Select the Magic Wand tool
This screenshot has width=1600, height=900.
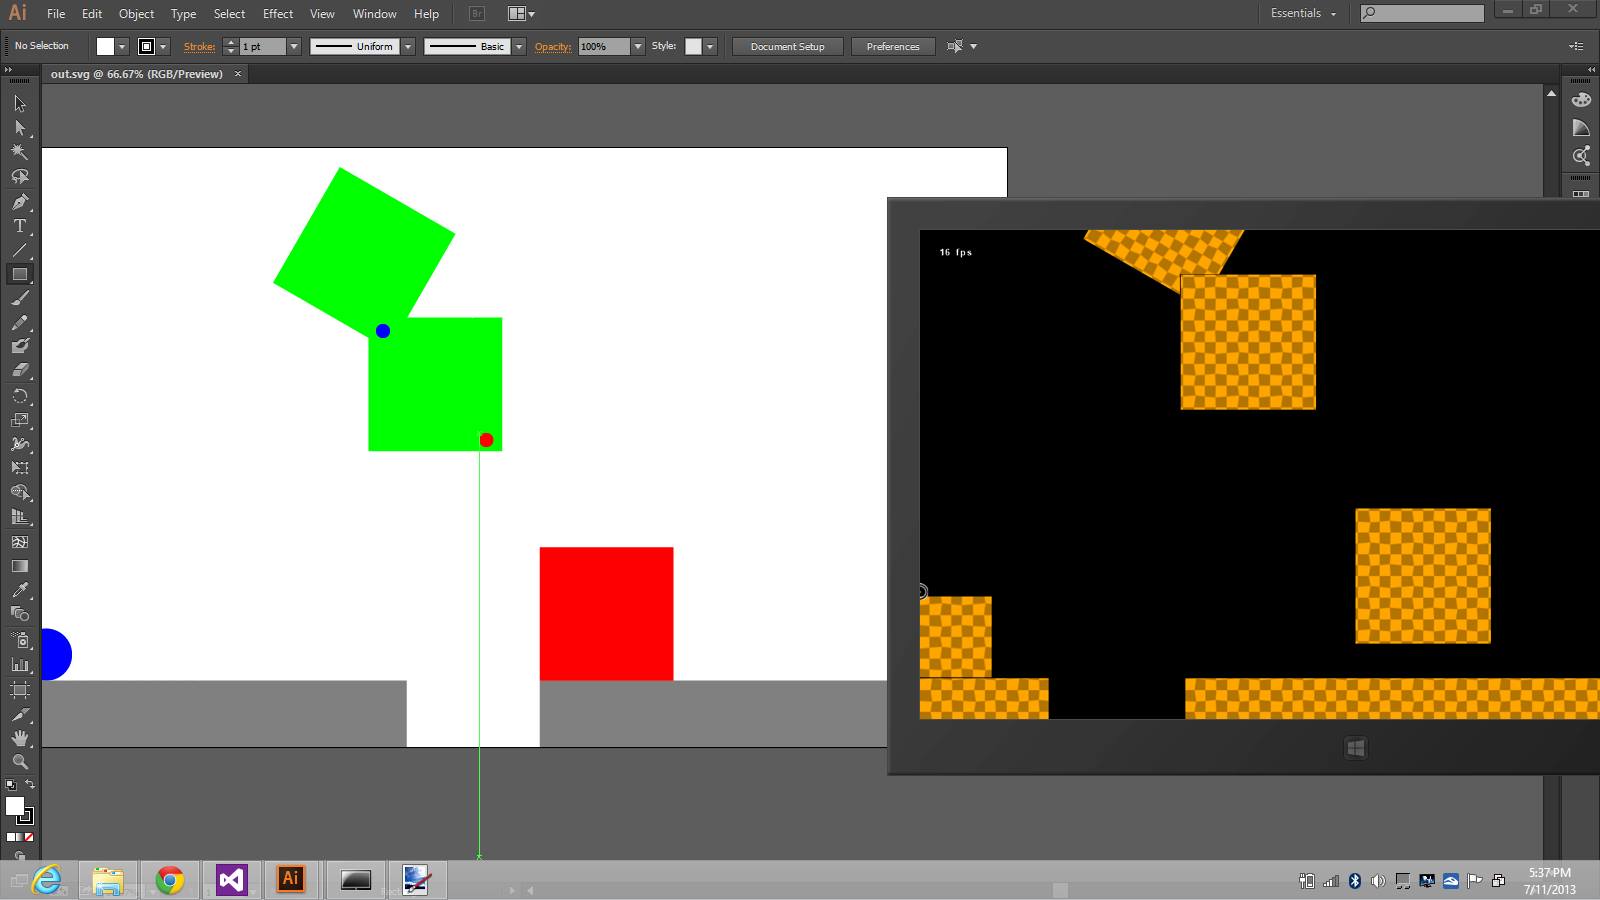(19, 152)
